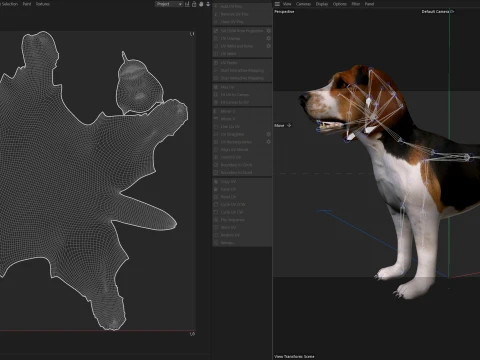480x360 pixels.
Task: Open the UV editor Selection menu
Action: tap(9, 4)
